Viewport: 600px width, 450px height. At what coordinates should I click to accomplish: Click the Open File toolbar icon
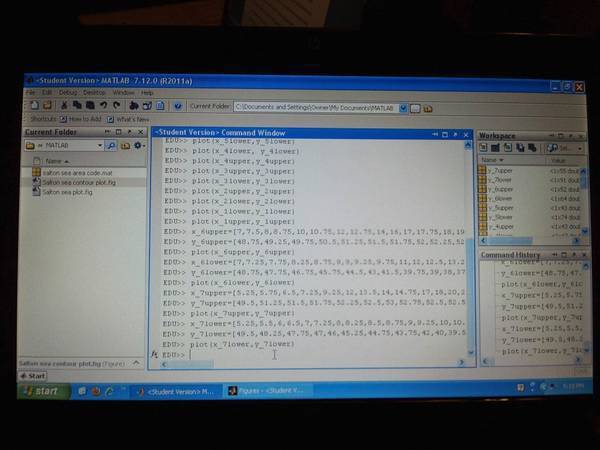(x=47, y=105)
